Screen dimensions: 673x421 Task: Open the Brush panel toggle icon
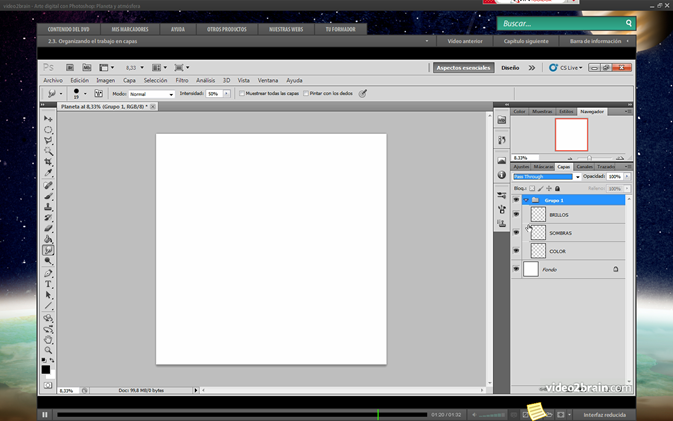(x=98, y=94)
